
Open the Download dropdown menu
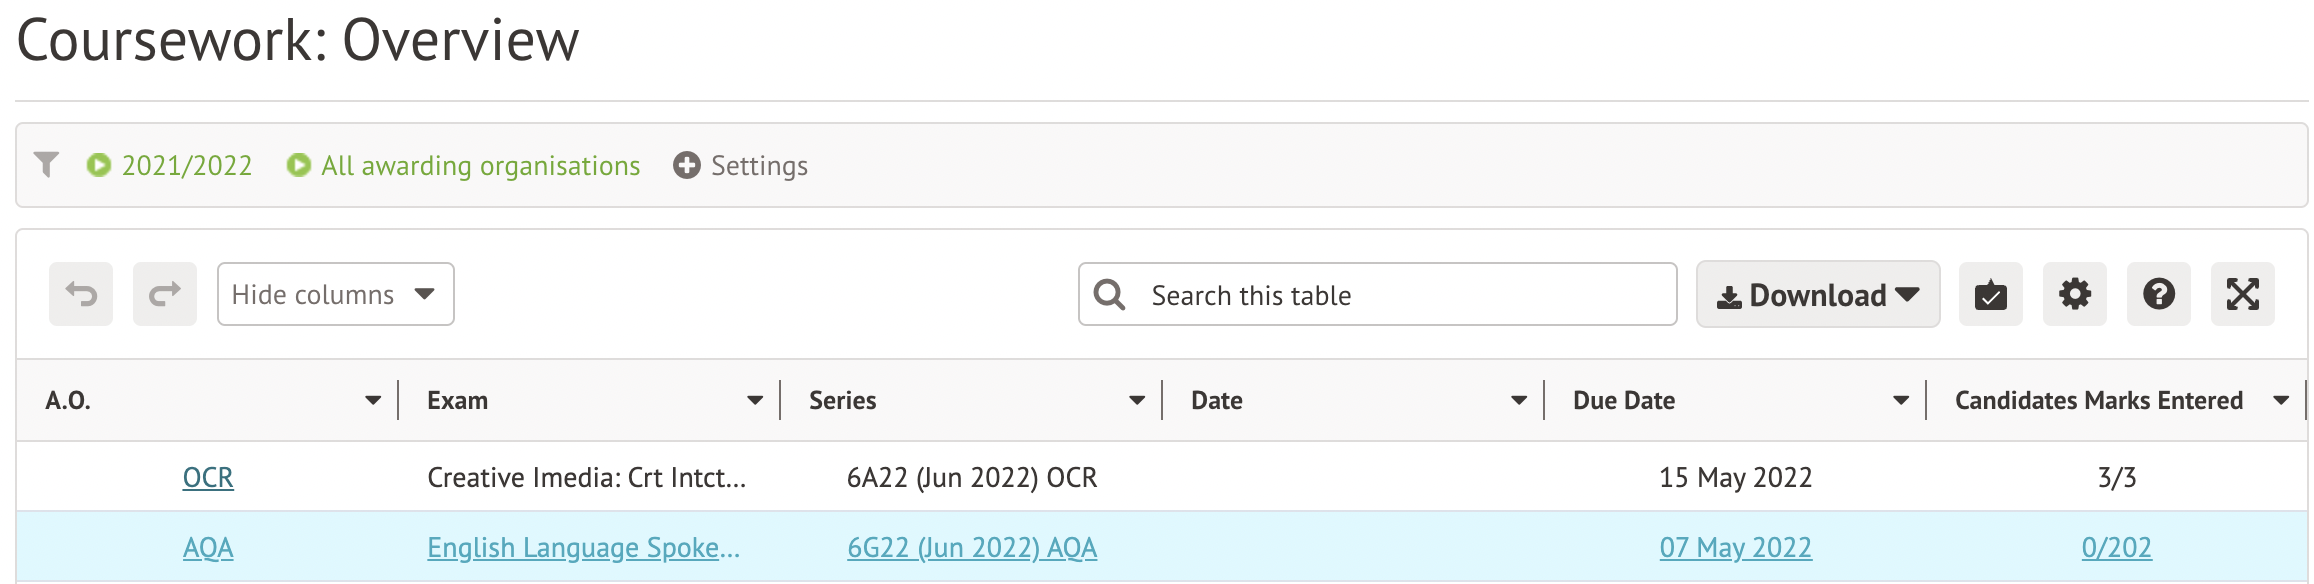[x=1817, y=294]
